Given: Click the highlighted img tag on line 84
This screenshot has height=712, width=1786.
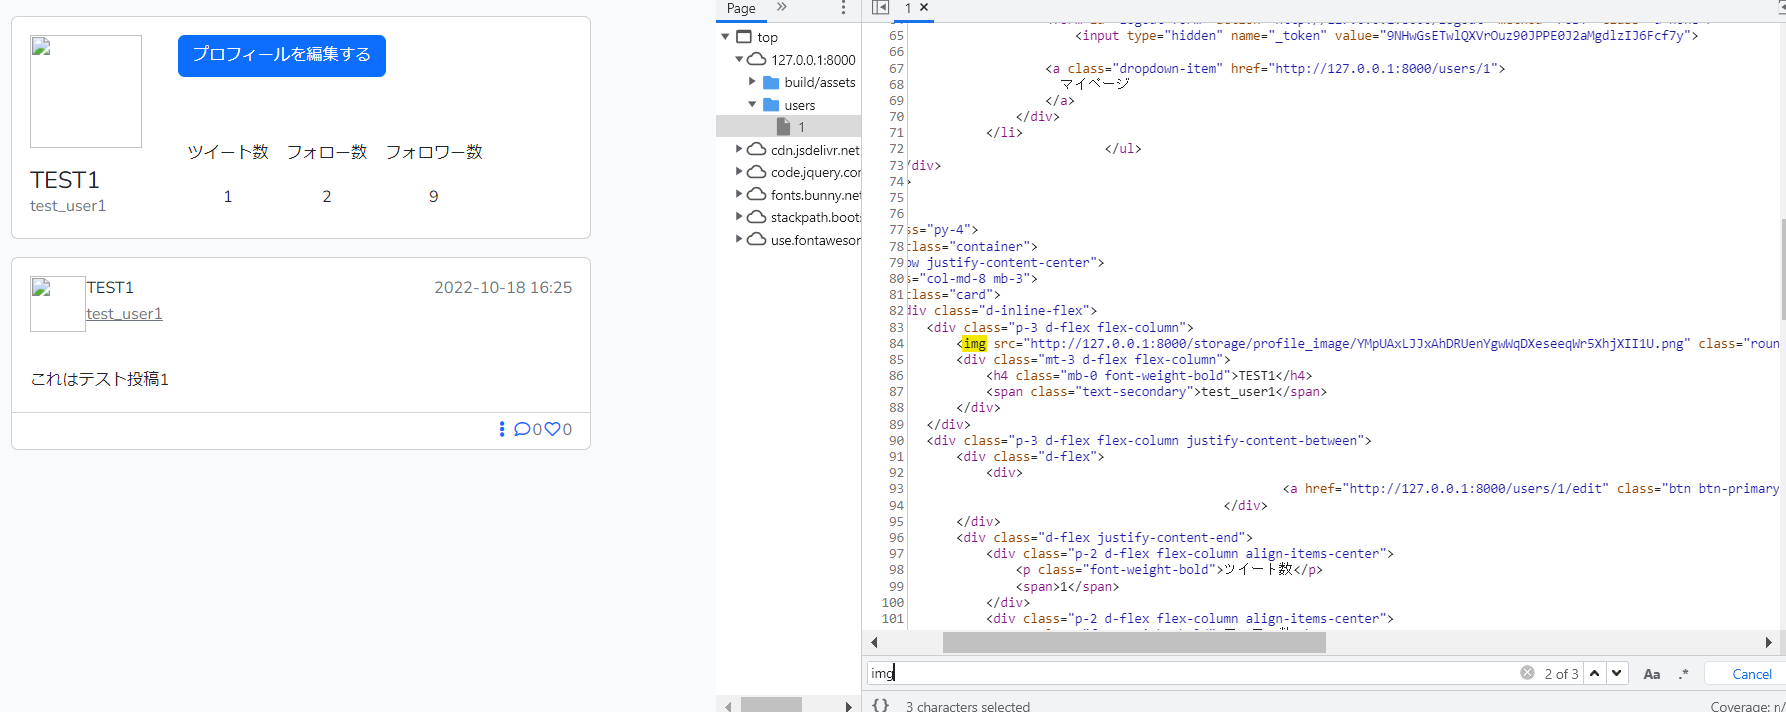Looking at the screenshot, I should click(974, 344).
